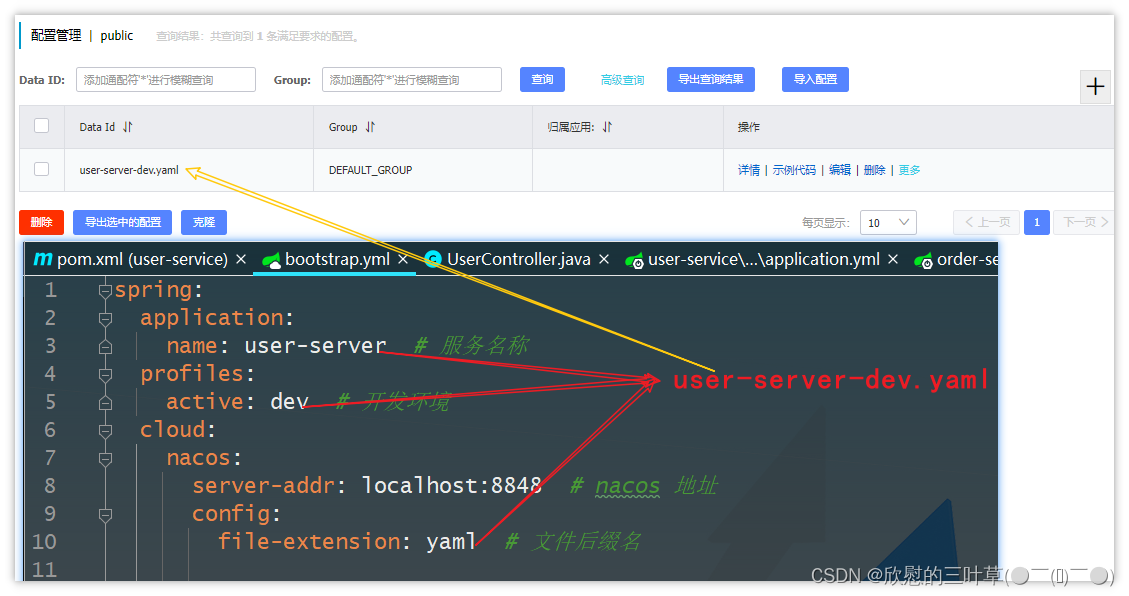1129x596 pixels.
Task: Click Maven icon on pom.xml tab
Action: coord(43,259)
